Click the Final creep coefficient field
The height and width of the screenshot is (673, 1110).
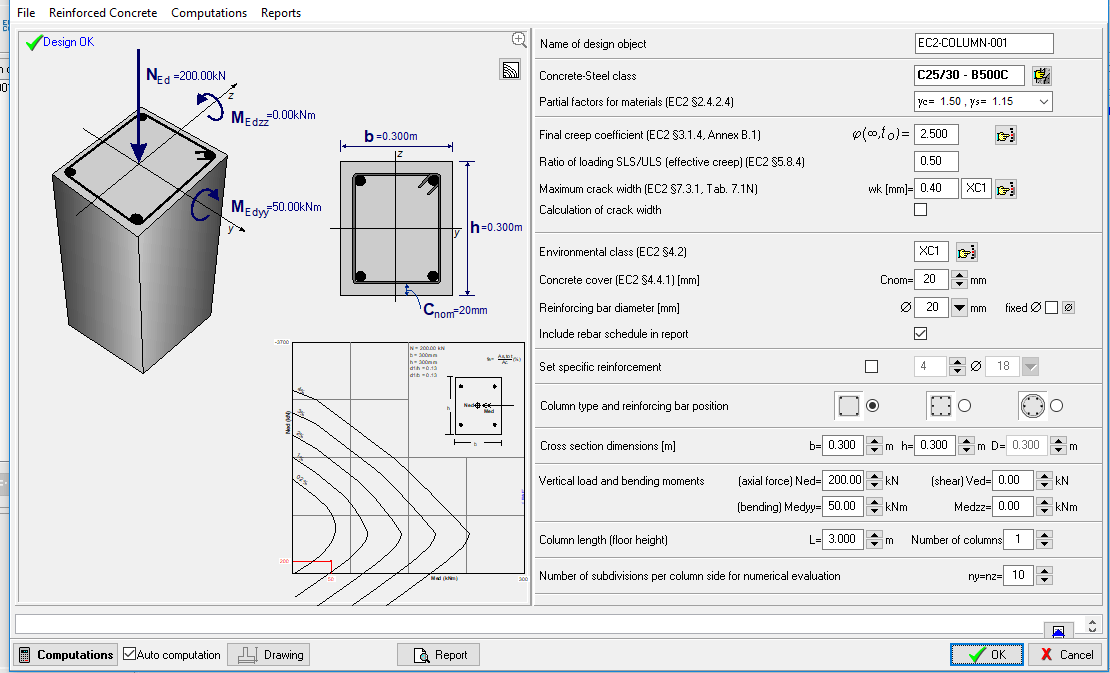tap(937, 134)
